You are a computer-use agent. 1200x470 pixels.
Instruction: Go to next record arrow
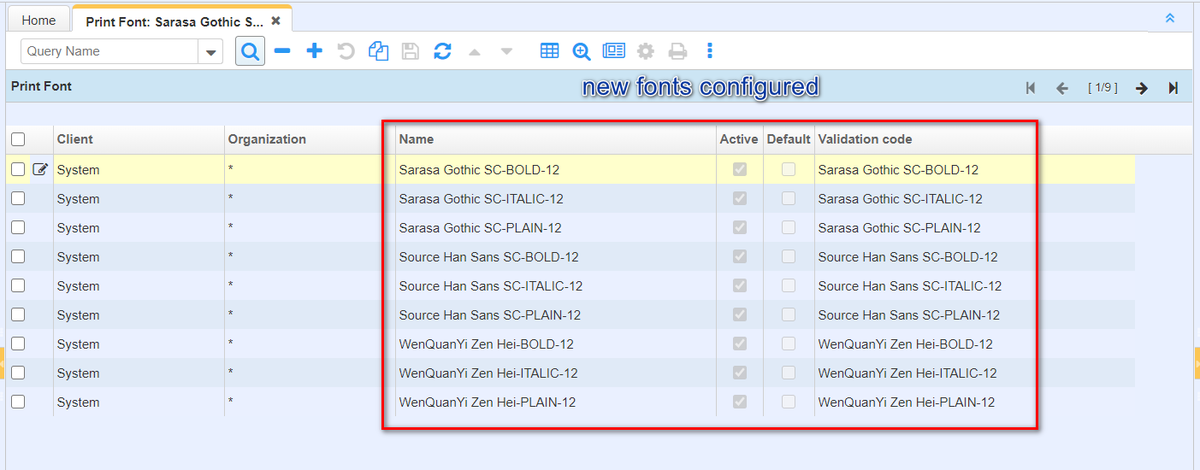pos(1141,88)
